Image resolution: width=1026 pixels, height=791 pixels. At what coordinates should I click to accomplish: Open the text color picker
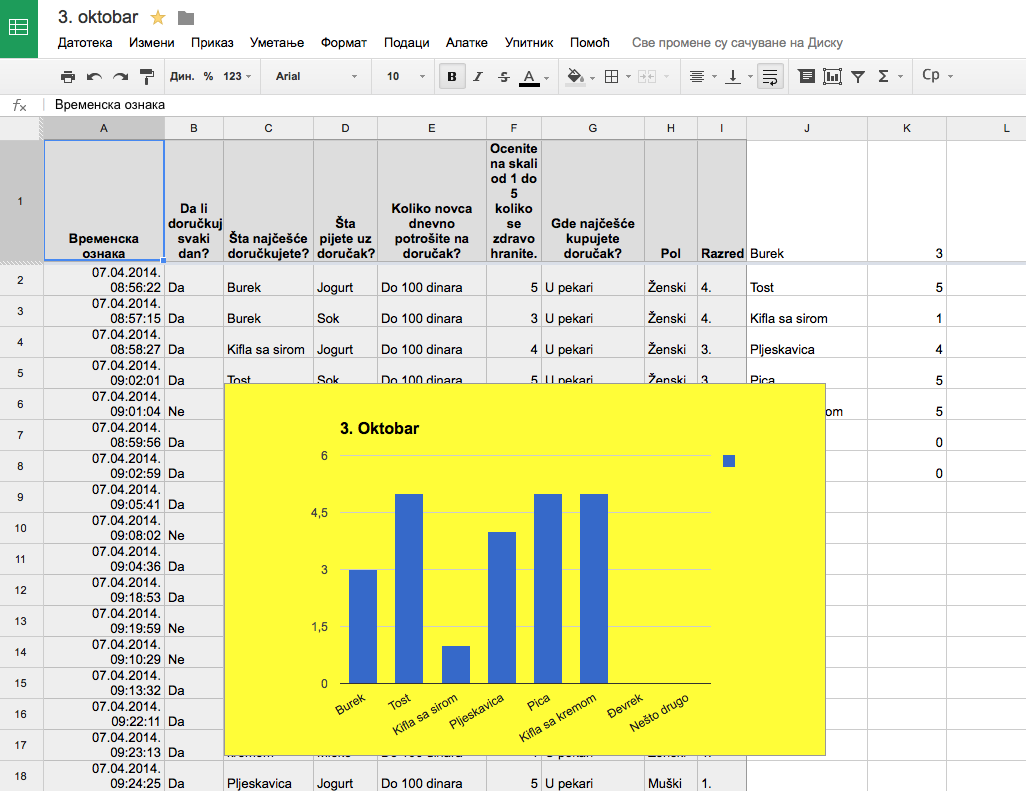tap(529, 77)
